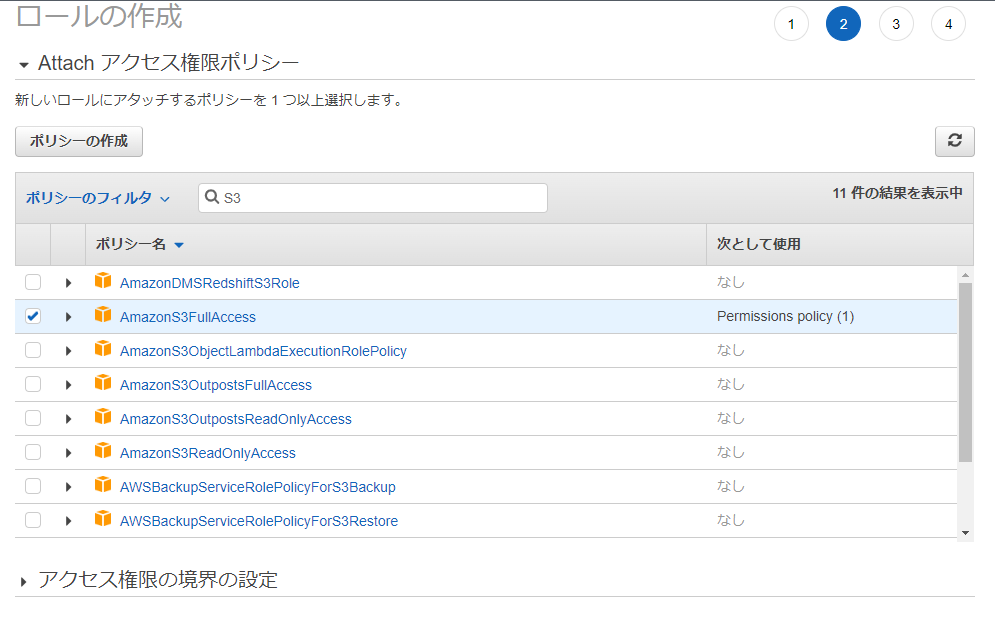995x622 pixels.
Task: Expand the AmazonS3ReadOnlyAccess row arrow
Action: pos(68,453)
